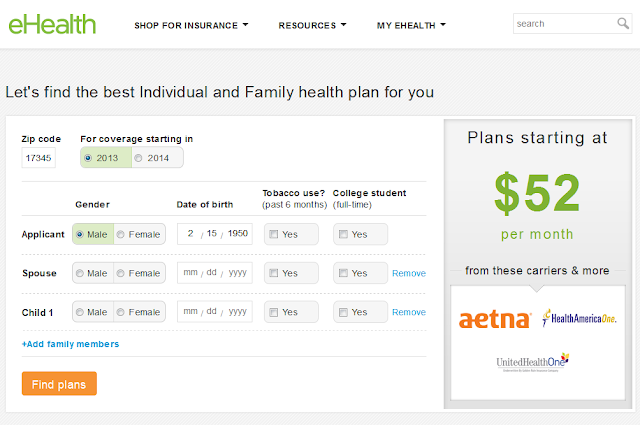Click the Find plans button

[x=59, y=384]
